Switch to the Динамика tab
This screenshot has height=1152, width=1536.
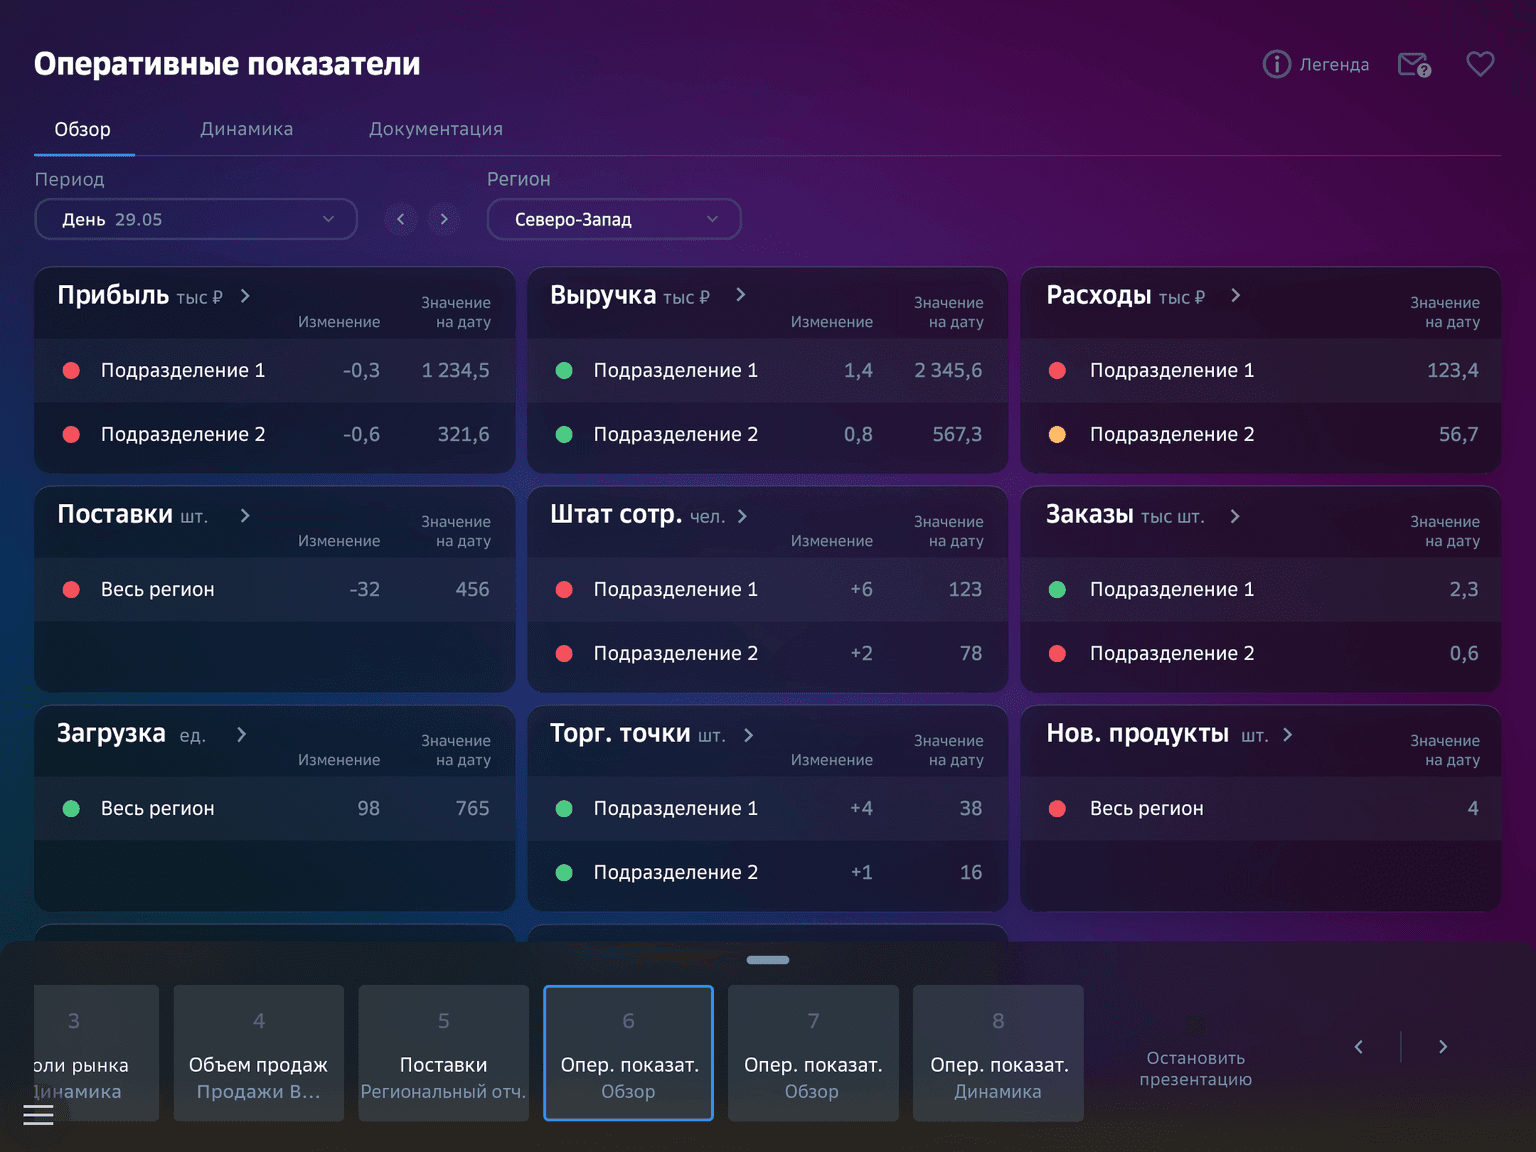pyautogui.click(x=247, y=129)
